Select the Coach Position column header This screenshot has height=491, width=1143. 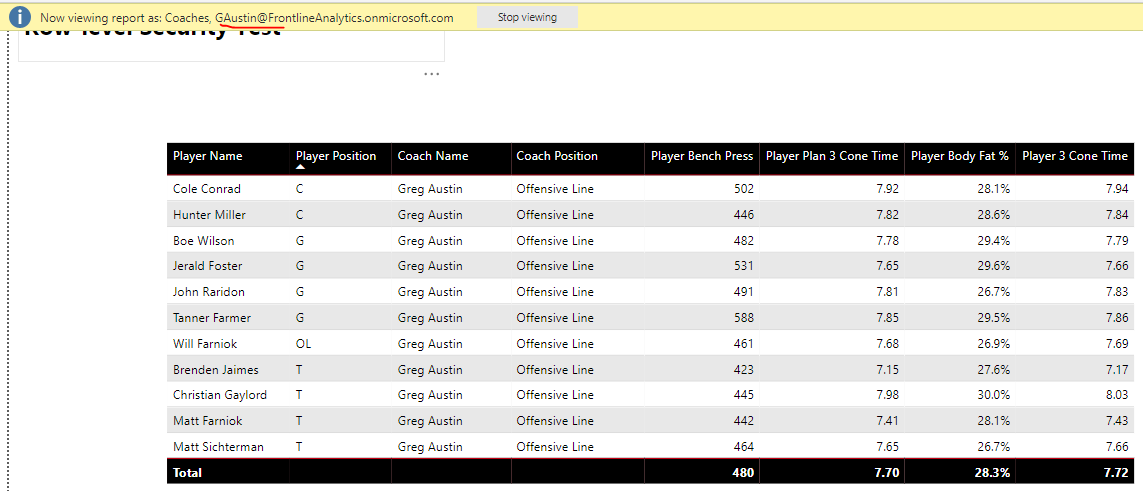557,156
